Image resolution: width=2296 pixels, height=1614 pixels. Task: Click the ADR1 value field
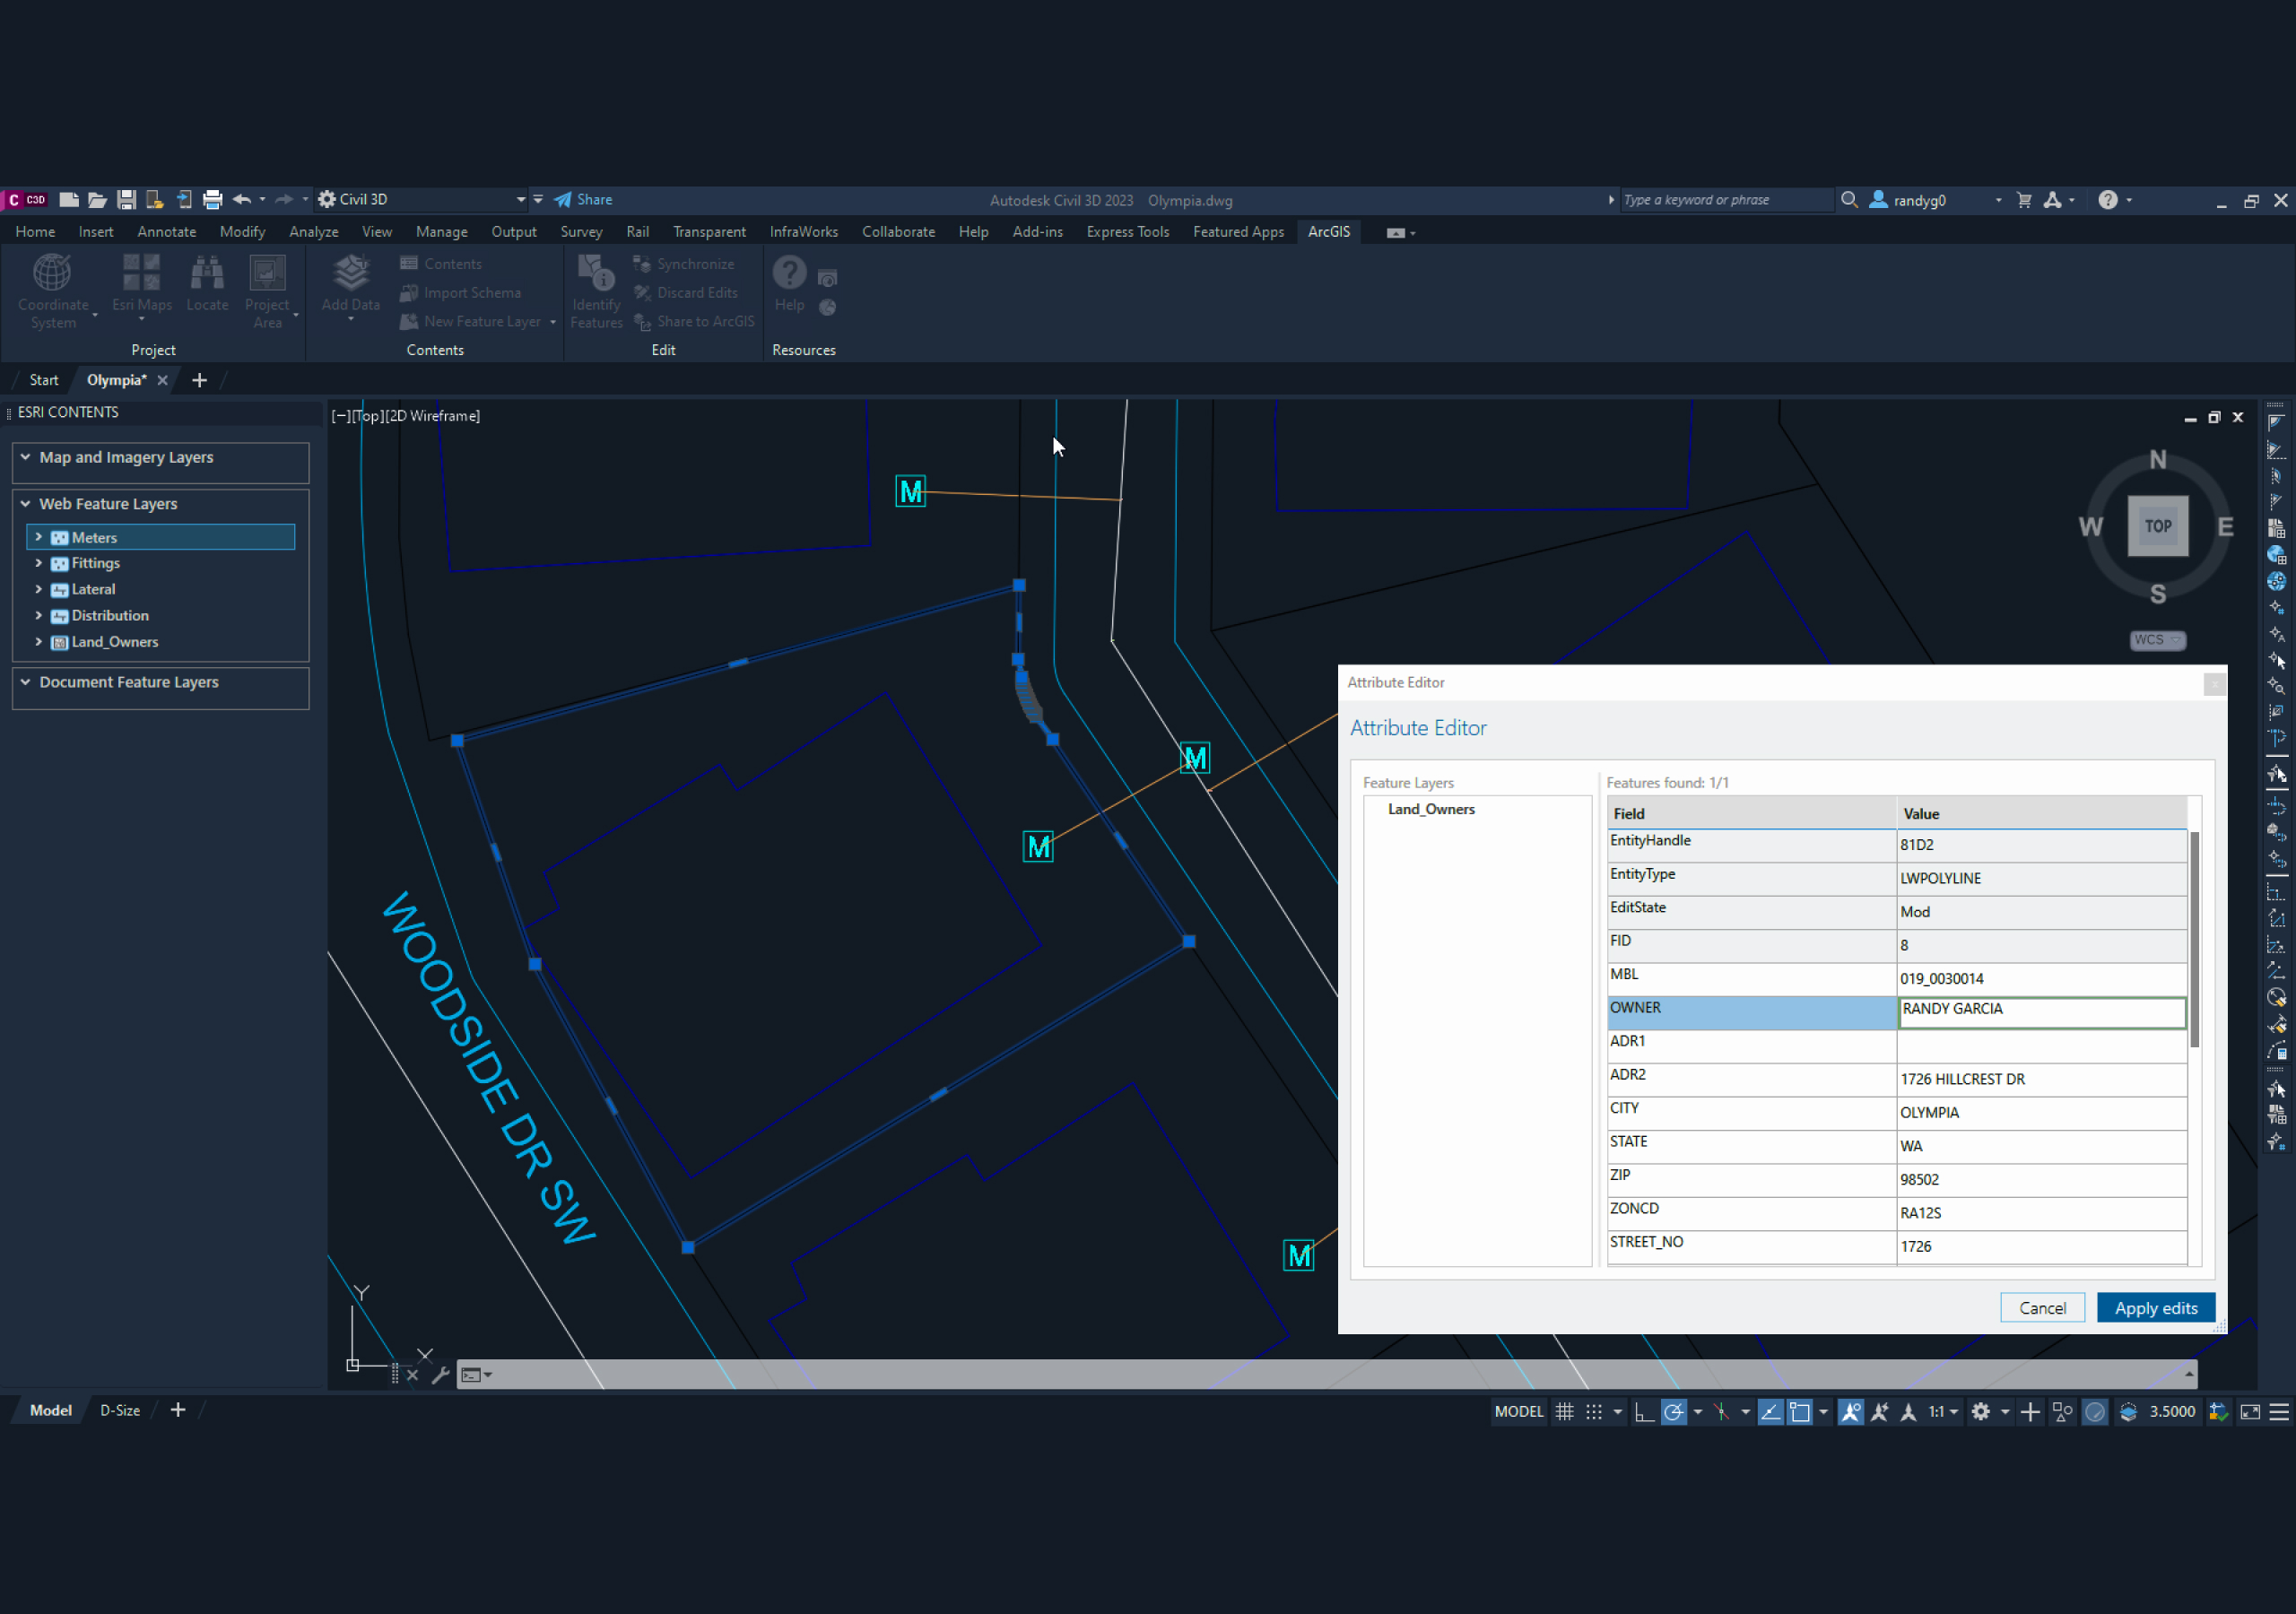2040,1045
